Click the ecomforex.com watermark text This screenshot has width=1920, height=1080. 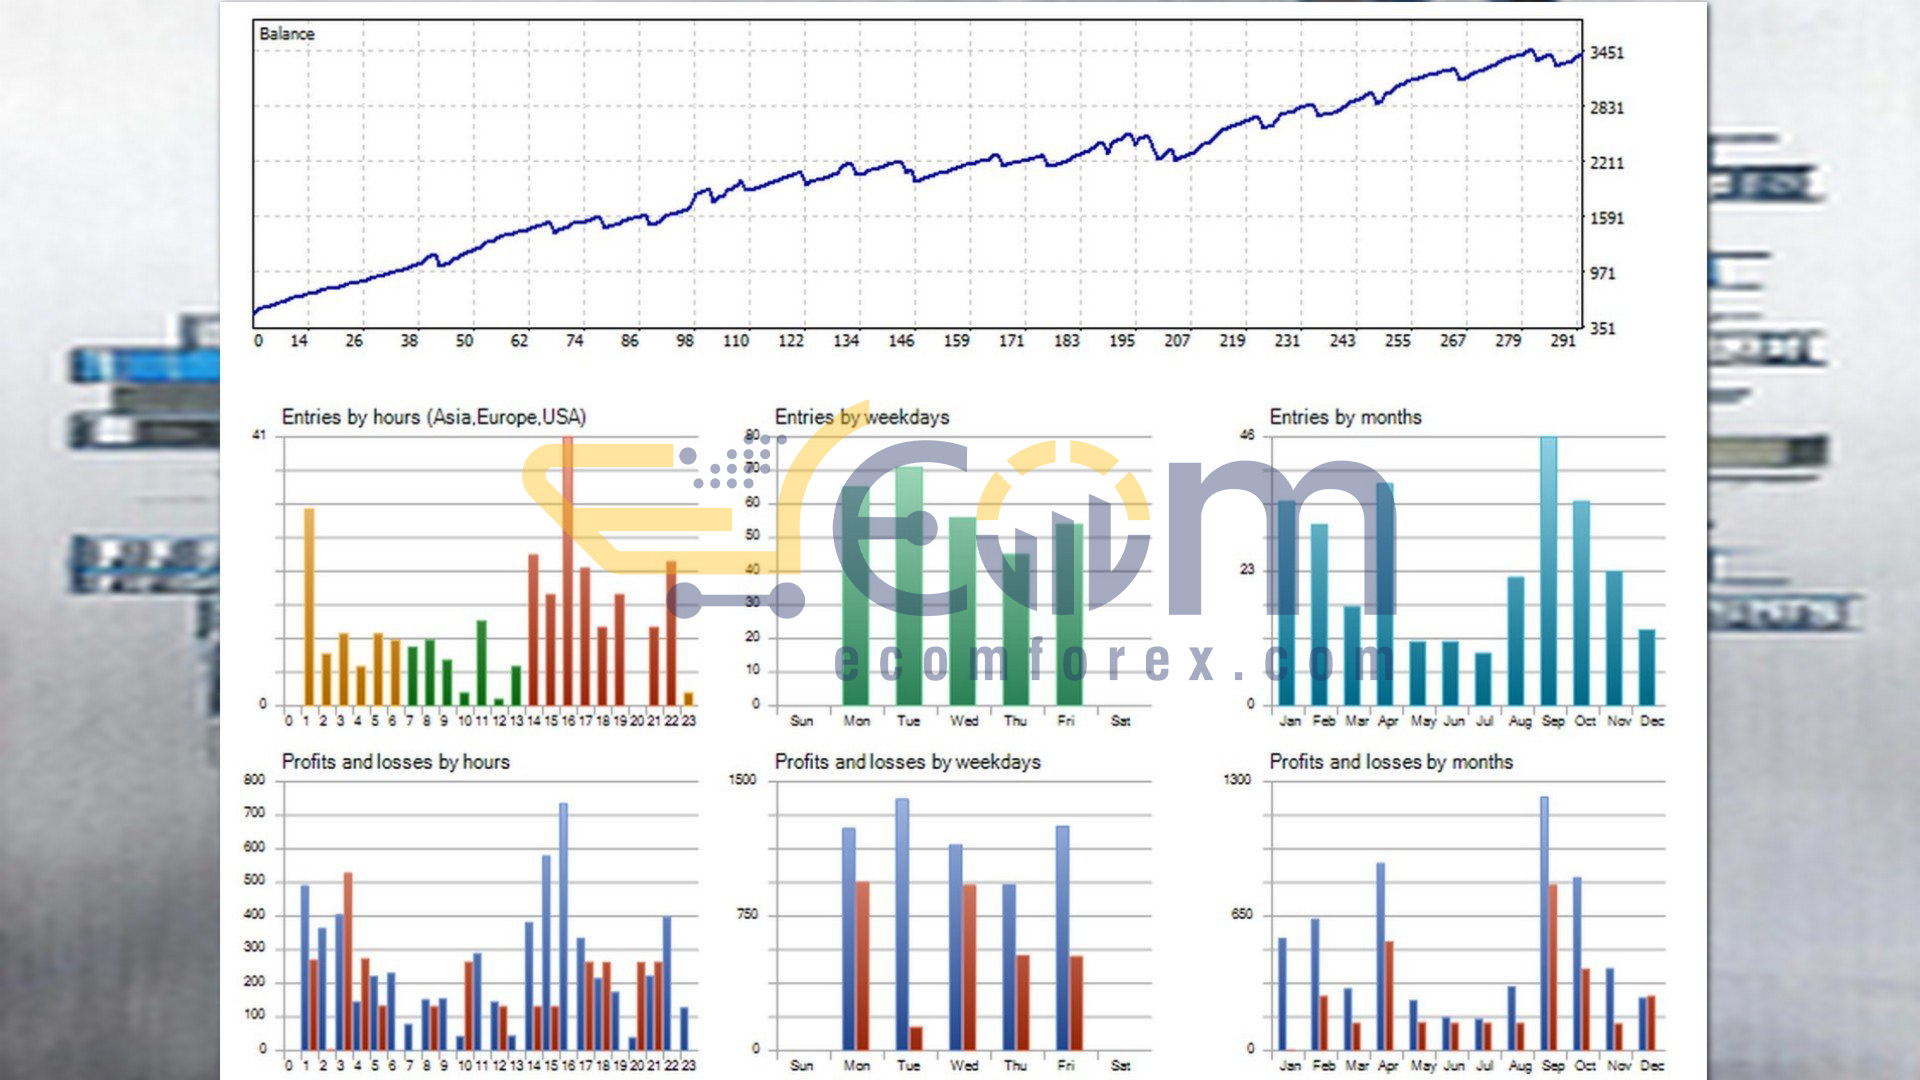[1112, 661]
